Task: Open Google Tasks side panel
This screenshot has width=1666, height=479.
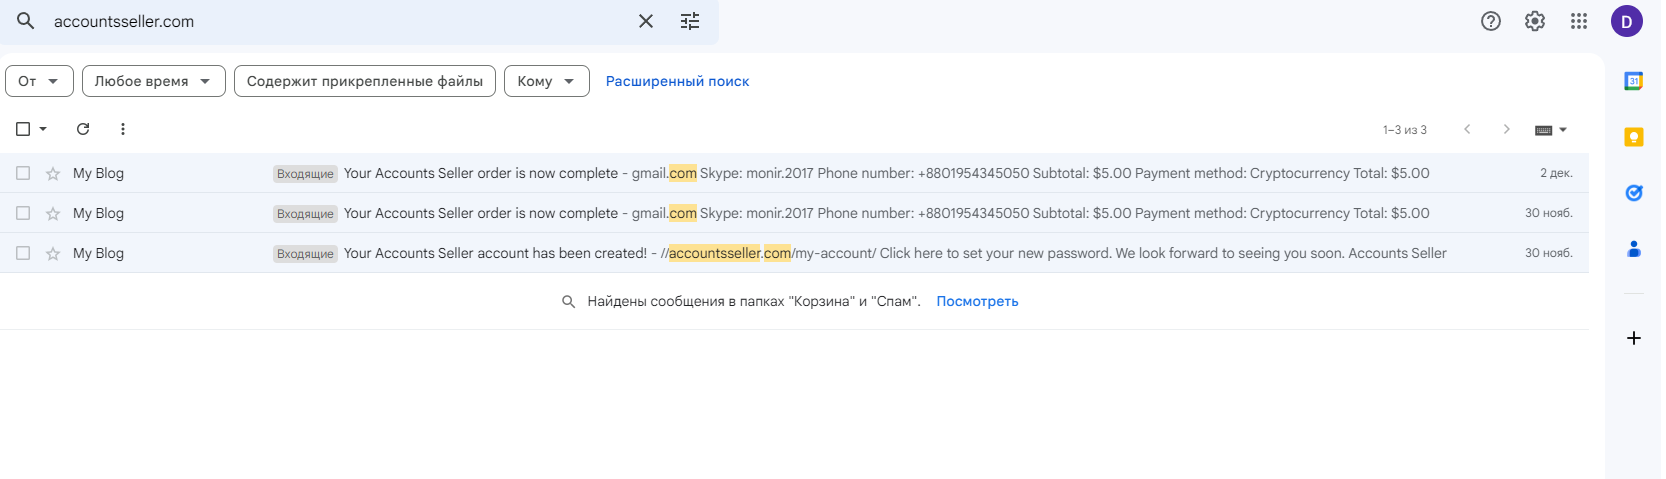Action: click(x=1634, y=193)
